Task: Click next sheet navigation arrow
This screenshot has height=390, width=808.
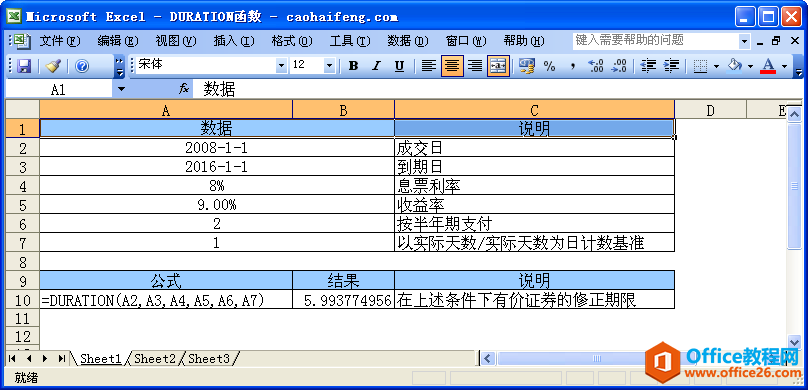Action: [x=45, y=358]
